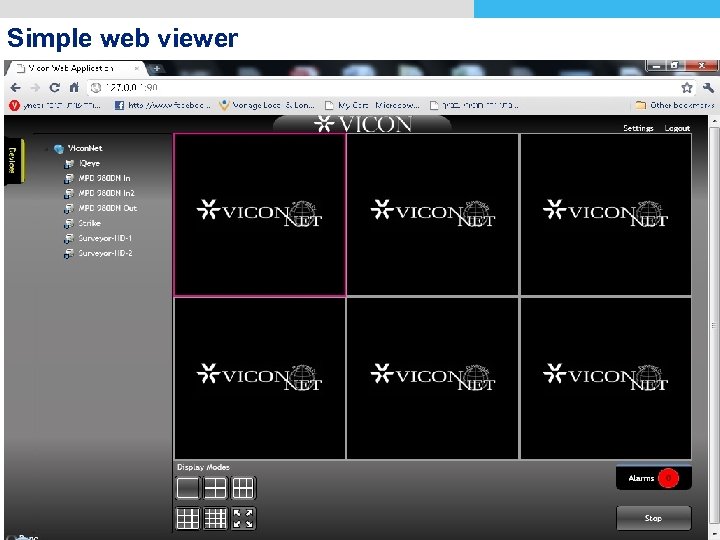Click the Surveyor-HD-1 camera icon
Viewport: 720px width, 540px height.
click(69, 238)
